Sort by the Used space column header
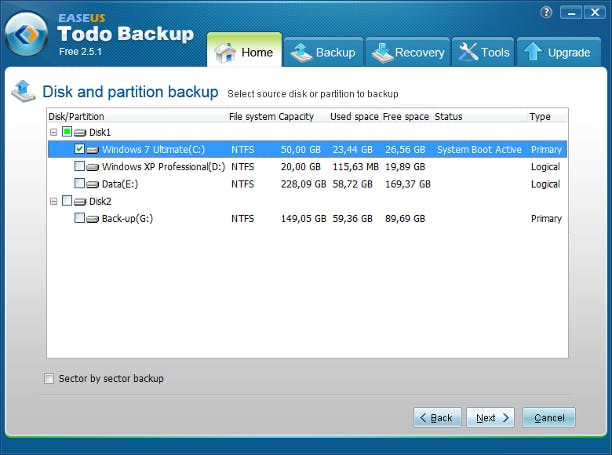Image resolution: width=612 pixels, height=455 pixels. pos(354,116)
